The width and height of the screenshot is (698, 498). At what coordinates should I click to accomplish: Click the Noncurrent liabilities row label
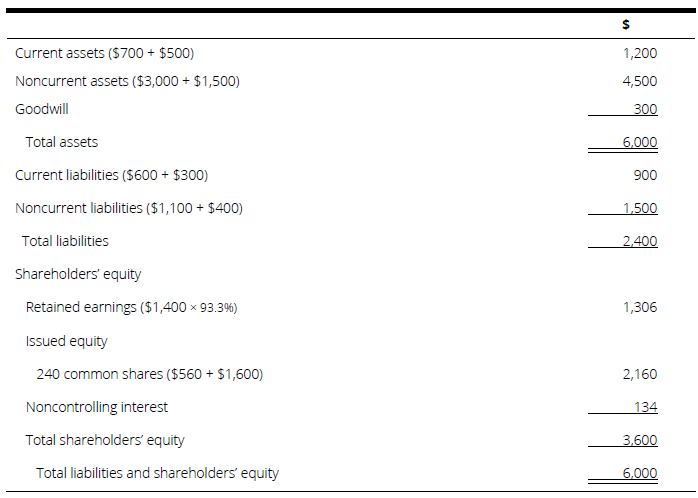pos(129,208)
